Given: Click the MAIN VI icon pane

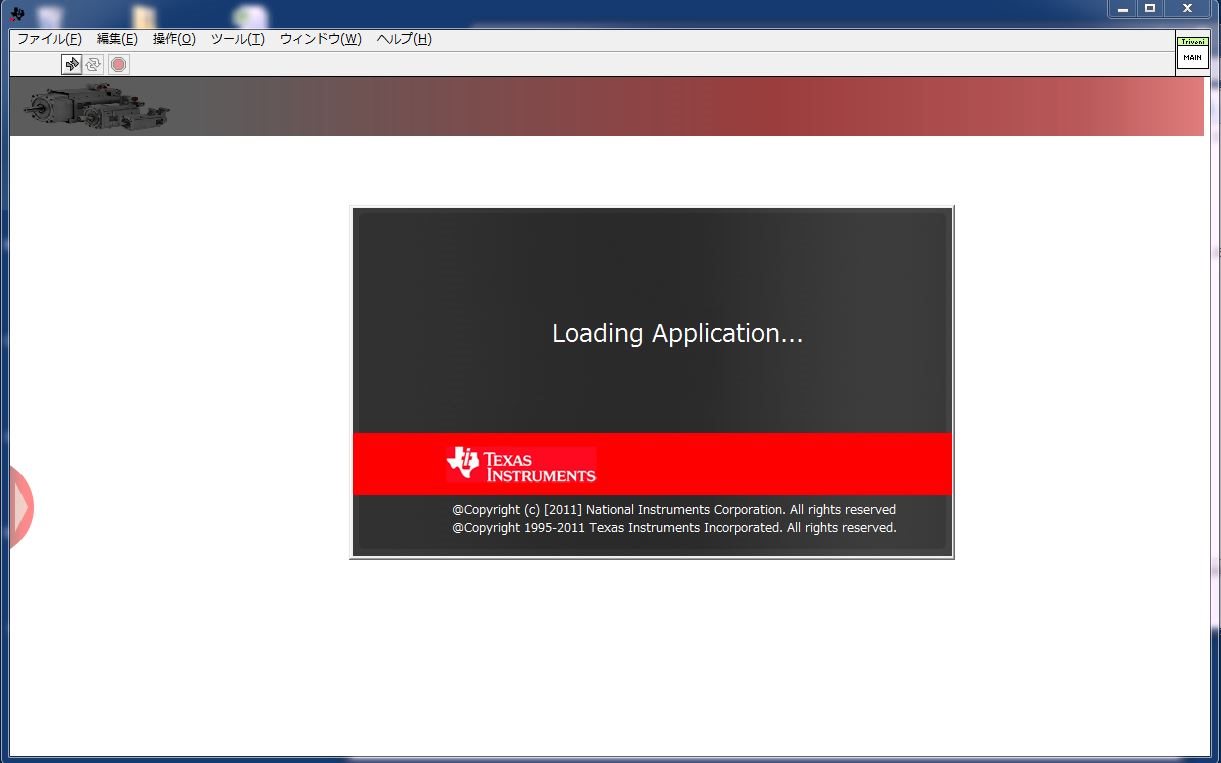Looking at the screenshot, I should pyautogui.click(x=1192, y=53).
